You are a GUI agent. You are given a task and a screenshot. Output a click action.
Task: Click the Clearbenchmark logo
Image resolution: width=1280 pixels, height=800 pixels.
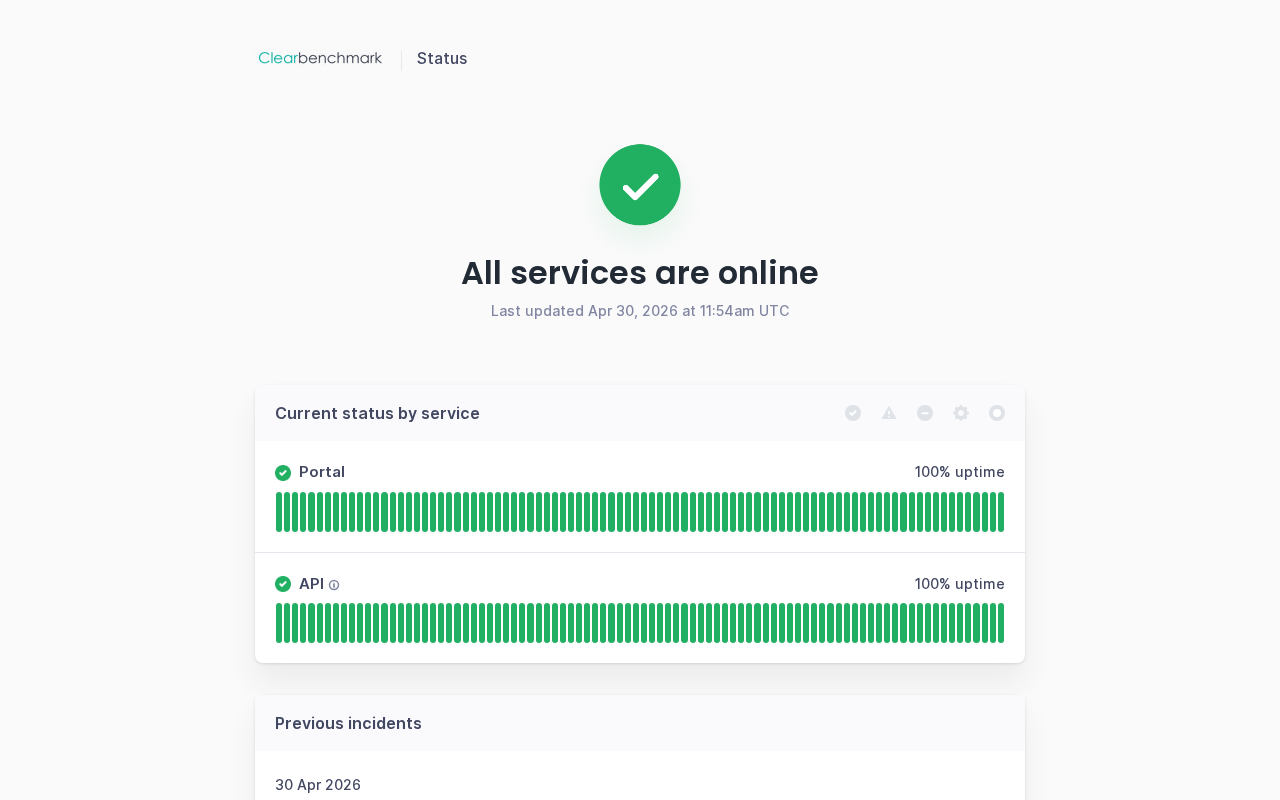click(x=320, y=58)
